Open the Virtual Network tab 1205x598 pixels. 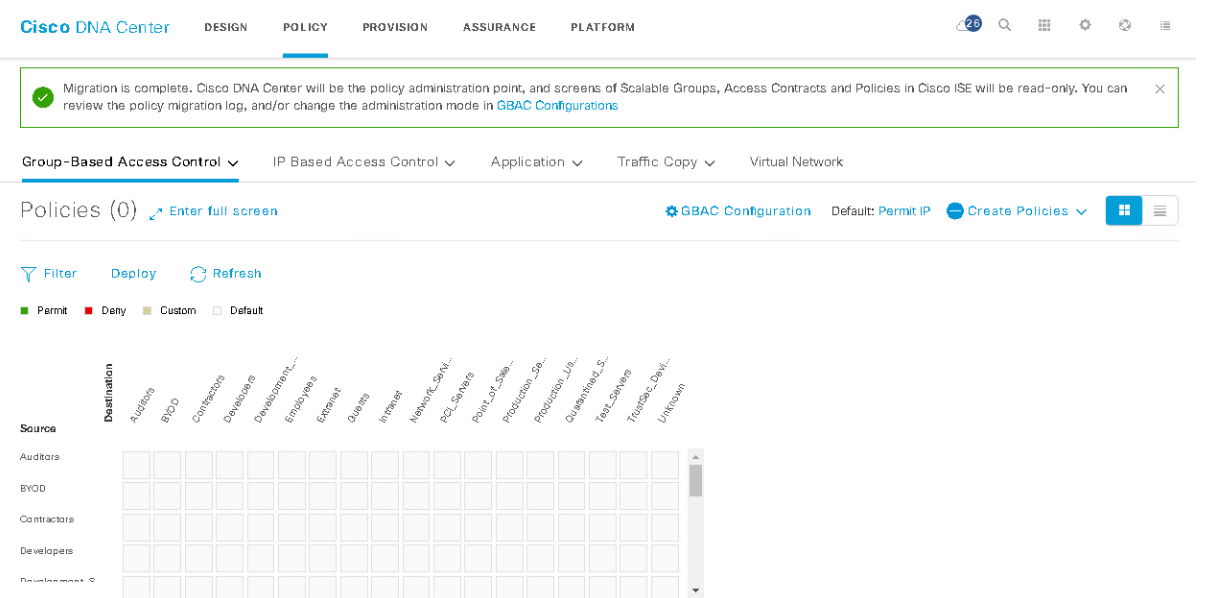pos(796,162)
